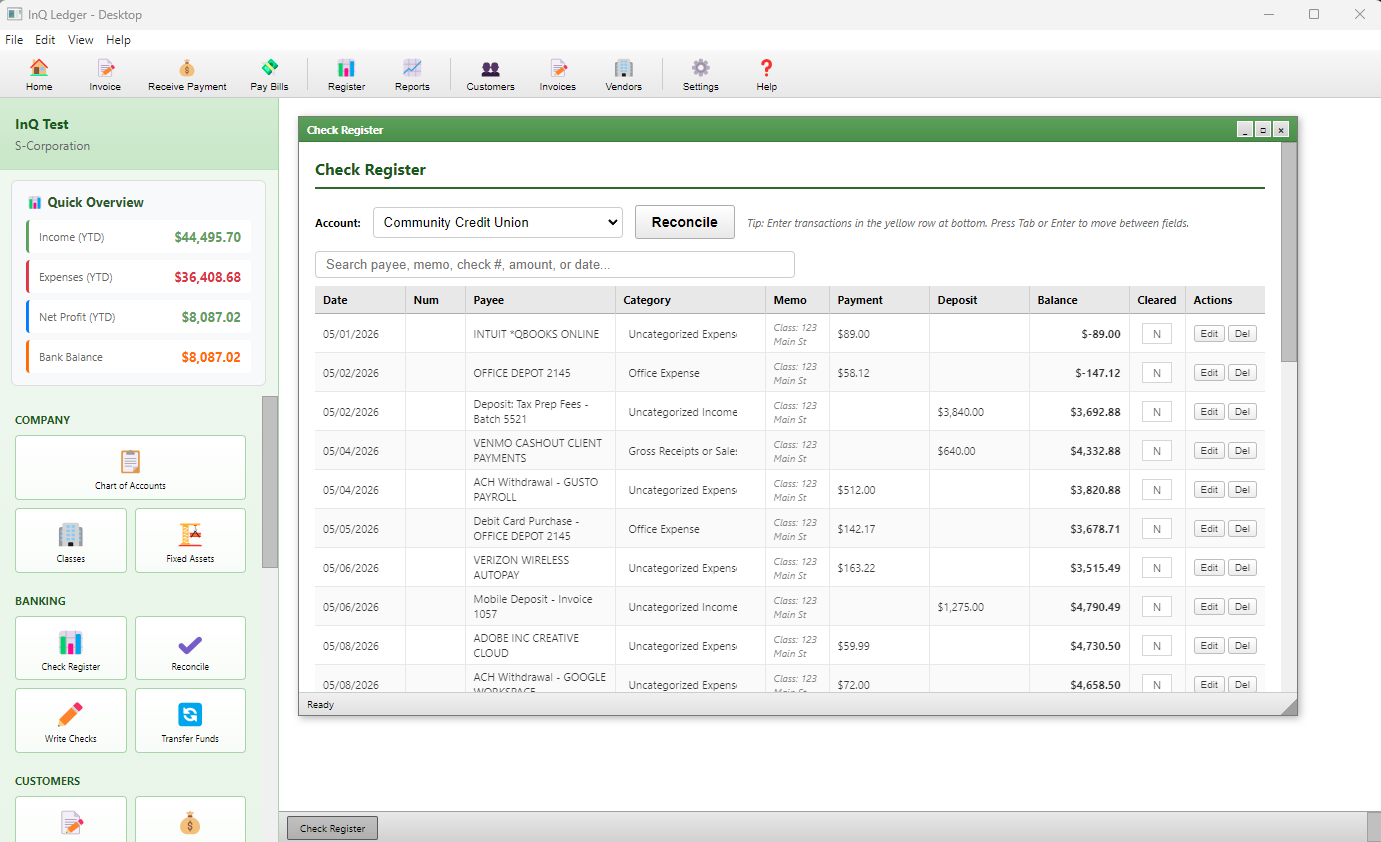Open the Home toolbar icon
Image resolution: width=1381 pixels, height=842 pixels.
[39, 74]
